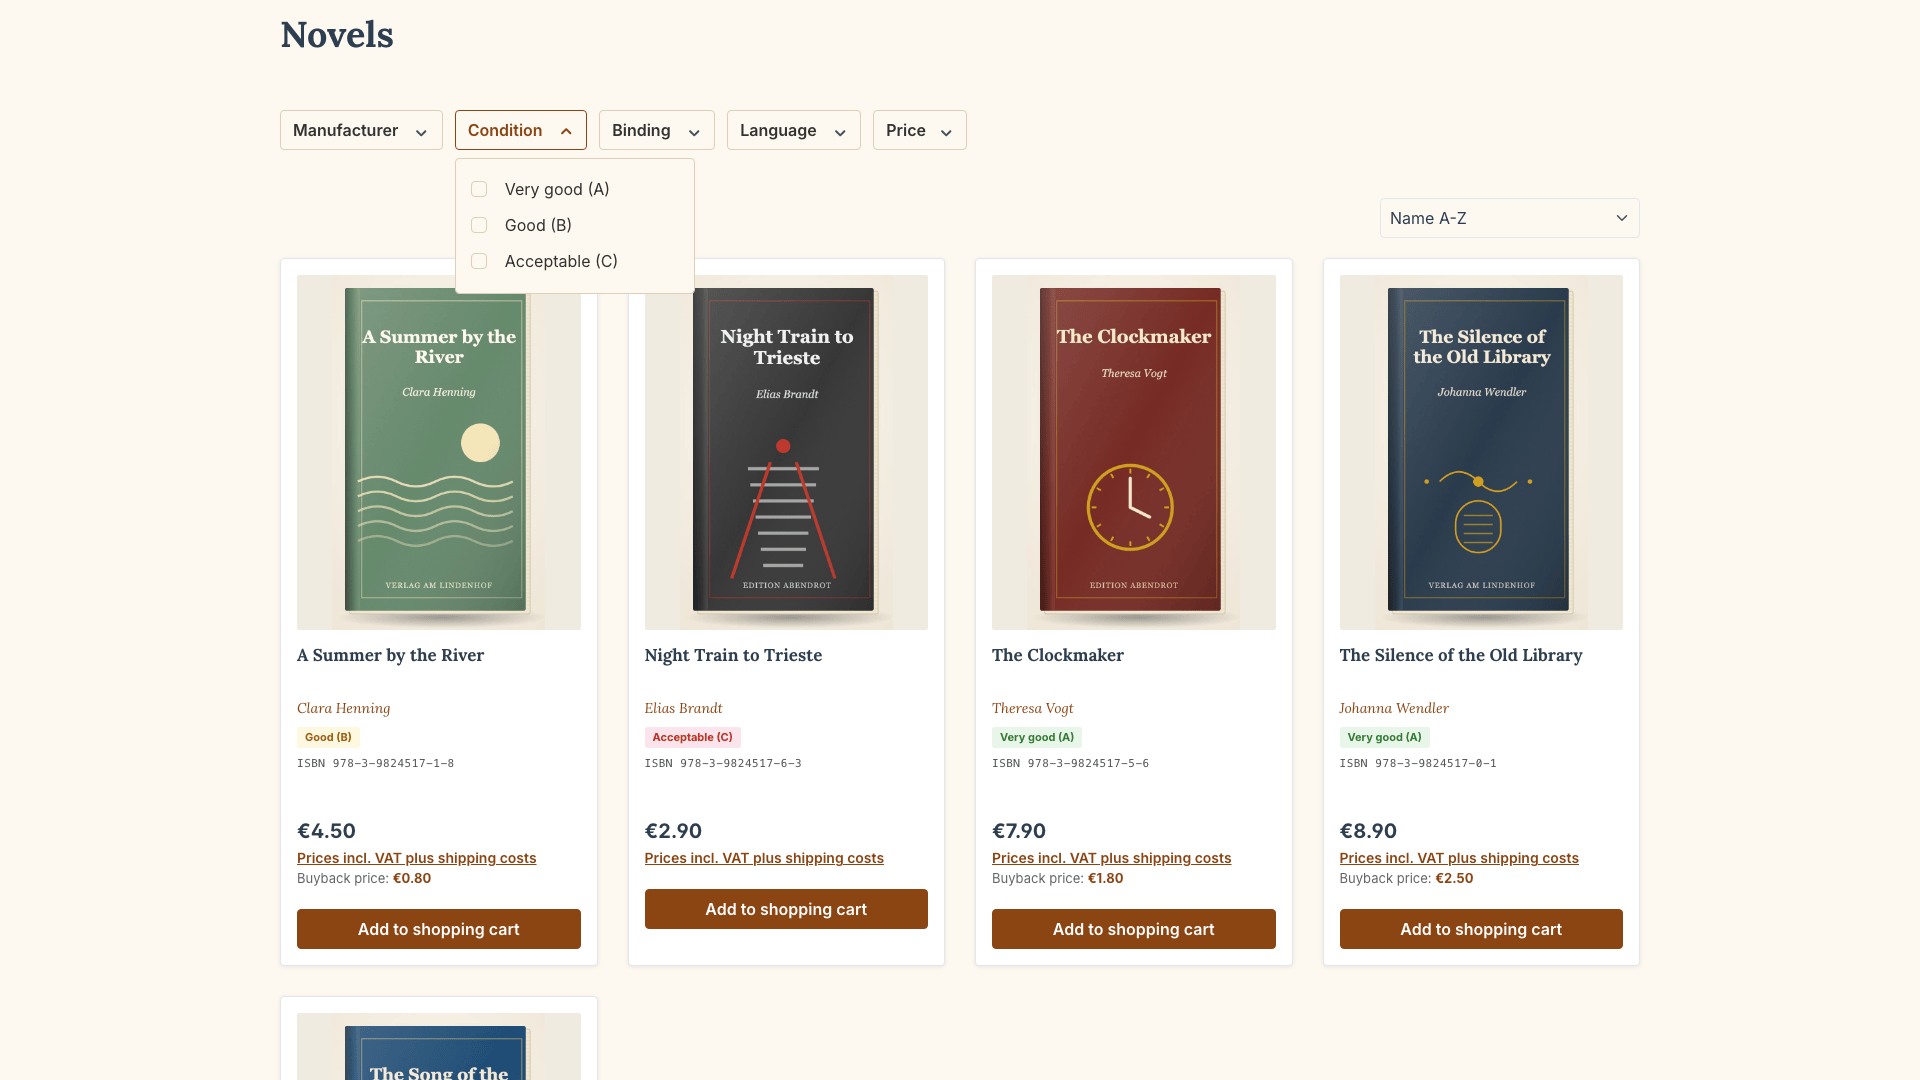Open shipping costs link under €8.90 price
Image resolution: width=1920 pixels, height=1080 pixels.
coord(1459,858)
